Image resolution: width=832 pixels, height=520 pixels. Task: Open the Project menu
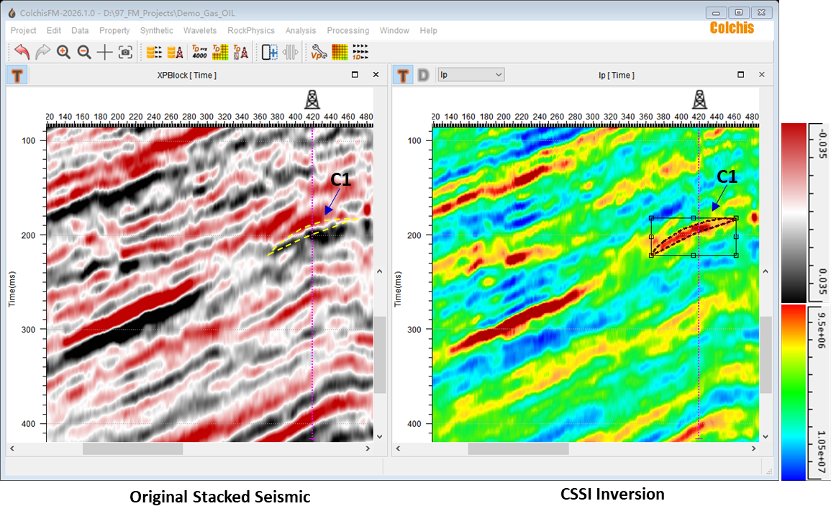point(23,31)
